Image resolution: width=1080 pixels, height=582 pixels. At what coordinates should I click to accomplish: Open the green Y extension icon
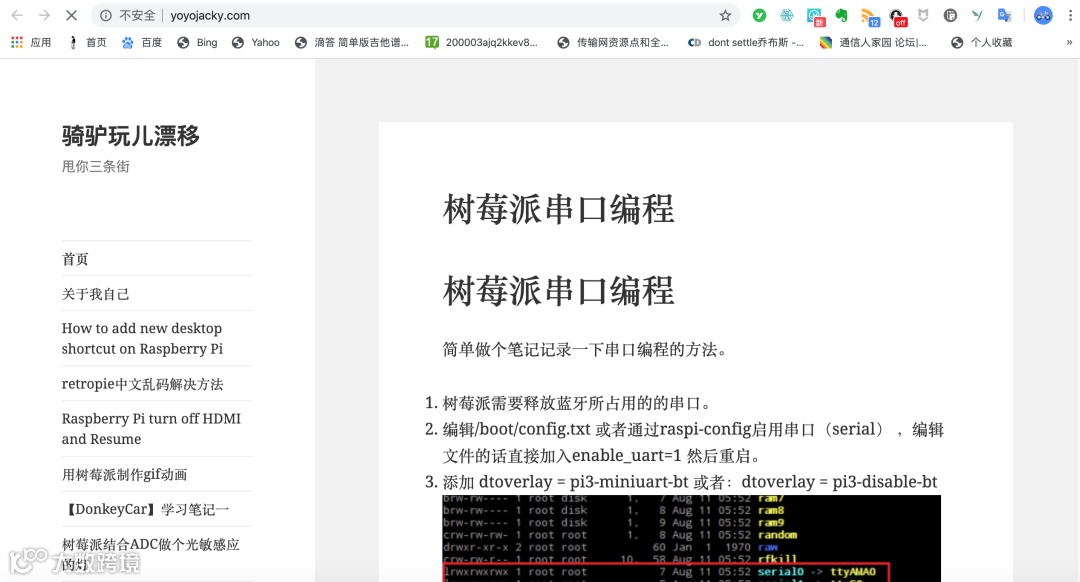(x=759, y=15)
